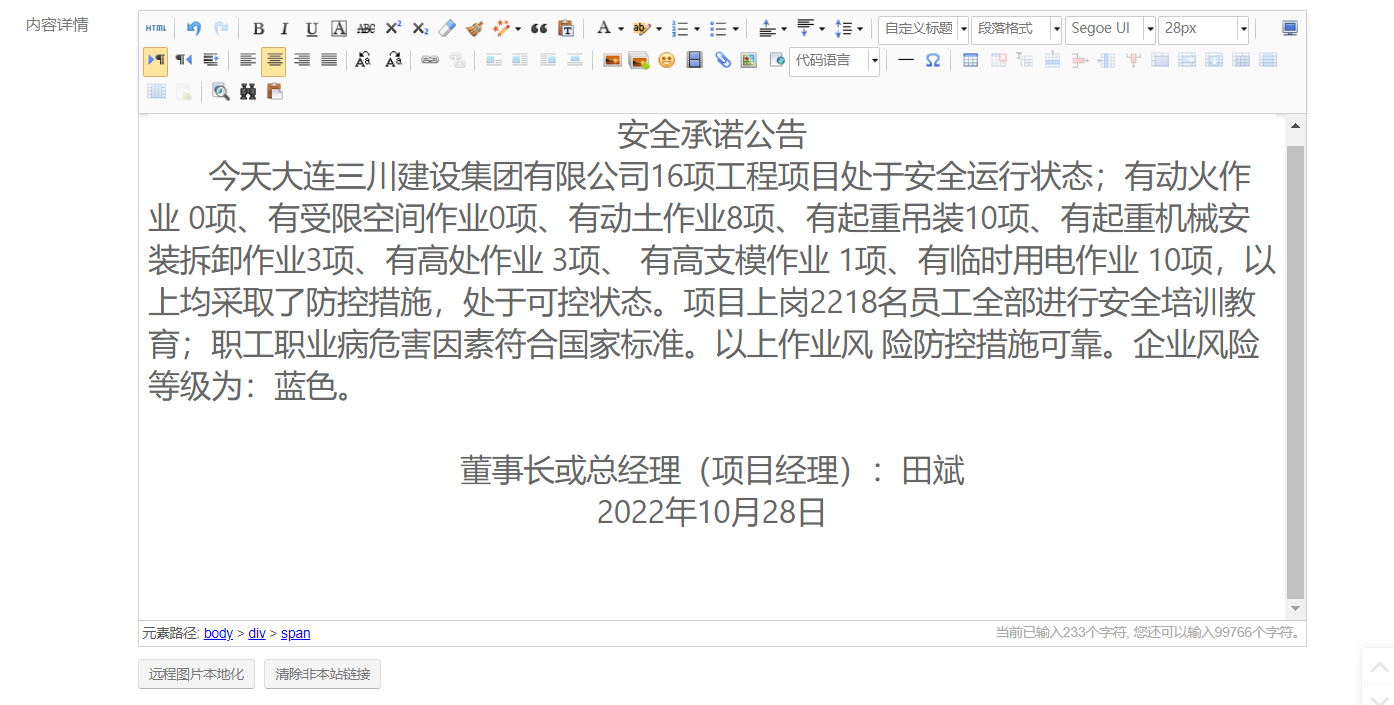
Task: Open the multiple image upload dialog
Action: (x=639, y=60)
